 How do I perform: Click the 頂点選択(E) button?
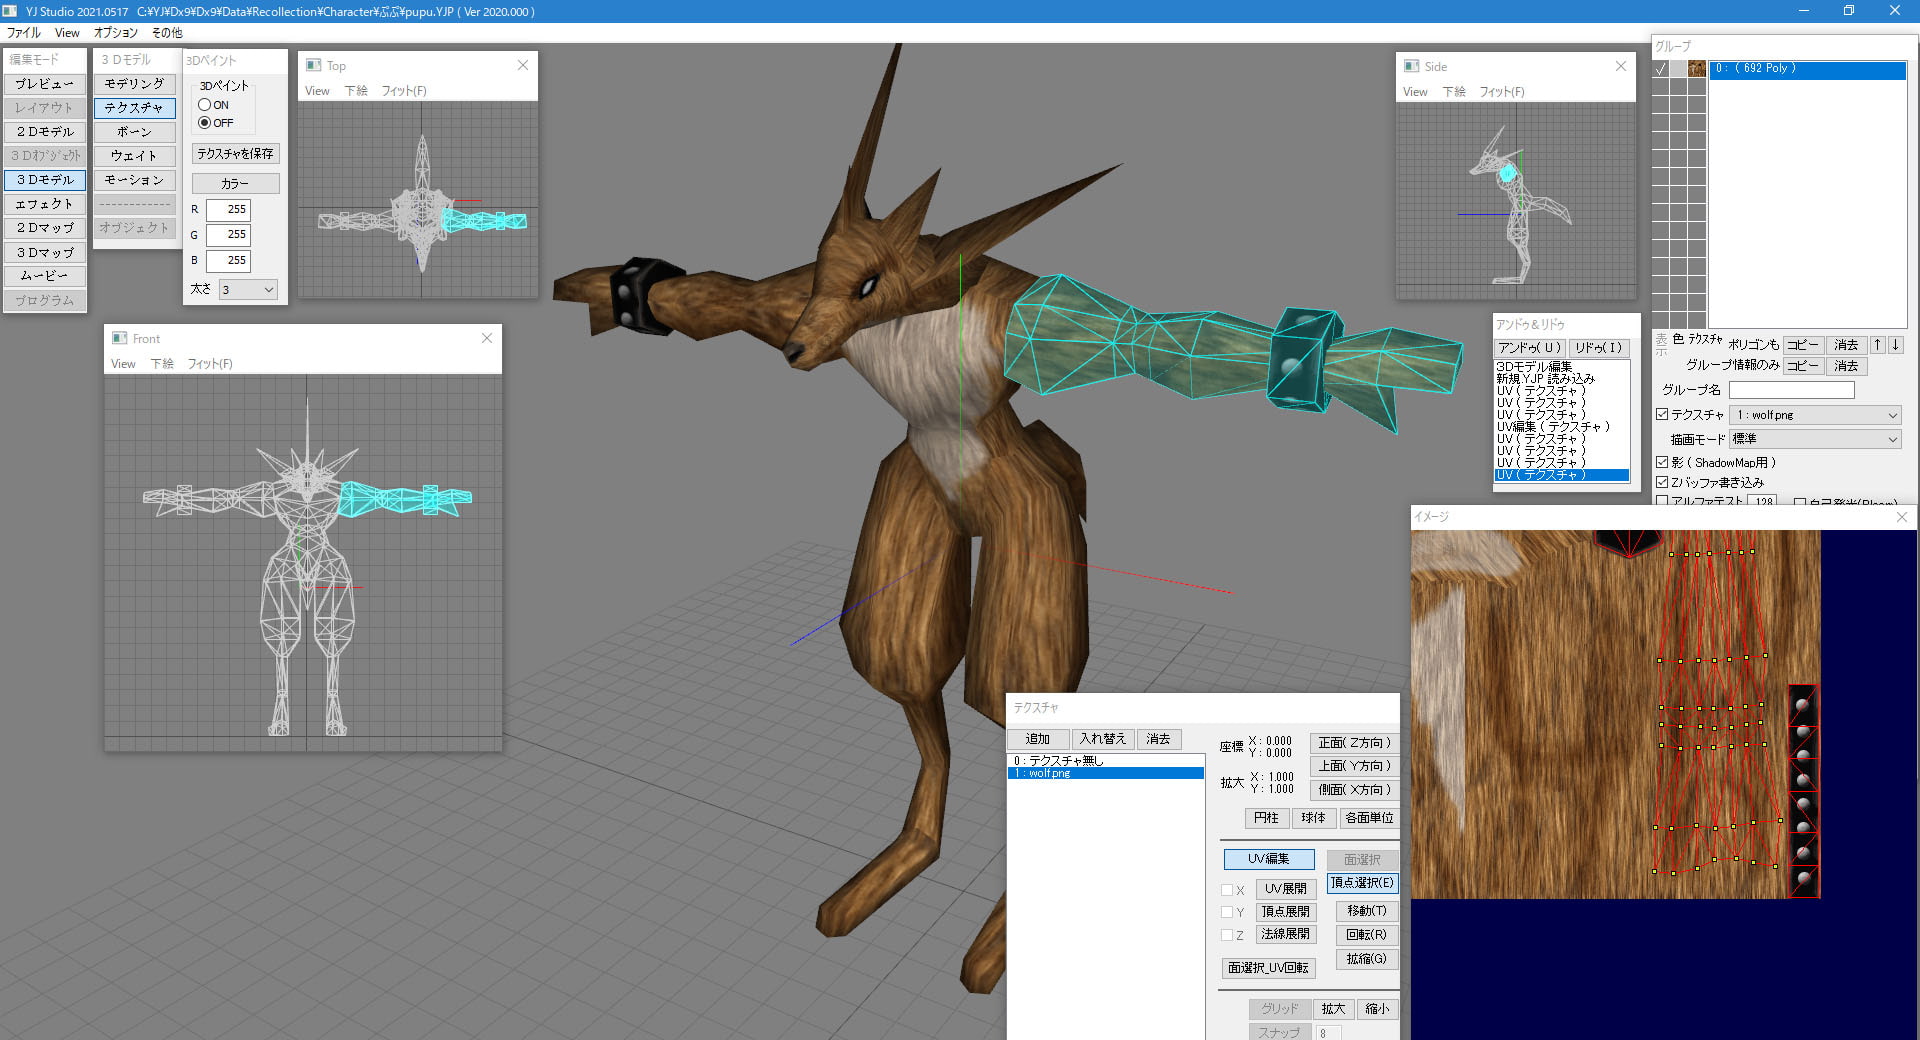(x=1362, y=883)
